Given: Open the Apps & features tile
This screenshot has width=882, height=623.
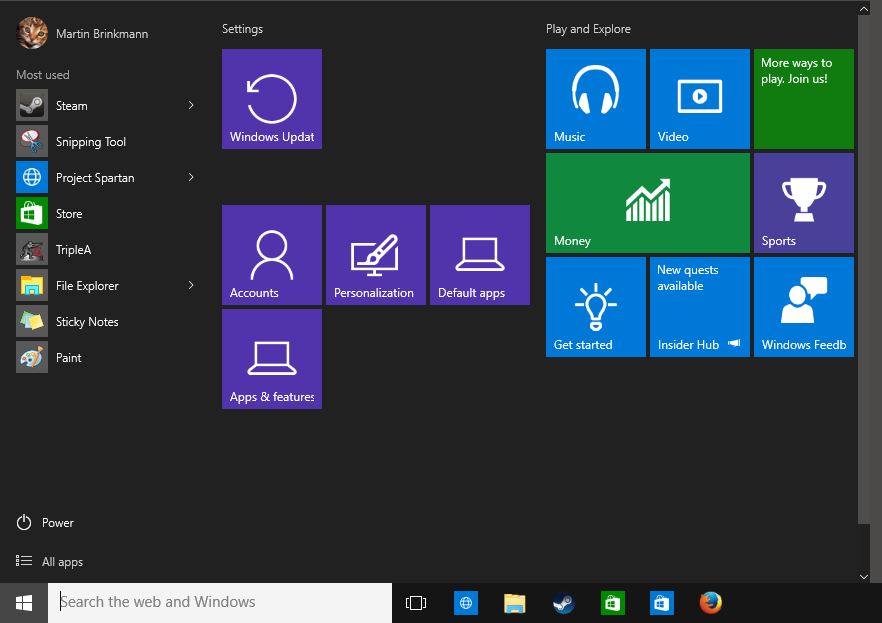Looking at the screenshot, I should (x=272, y=359).
